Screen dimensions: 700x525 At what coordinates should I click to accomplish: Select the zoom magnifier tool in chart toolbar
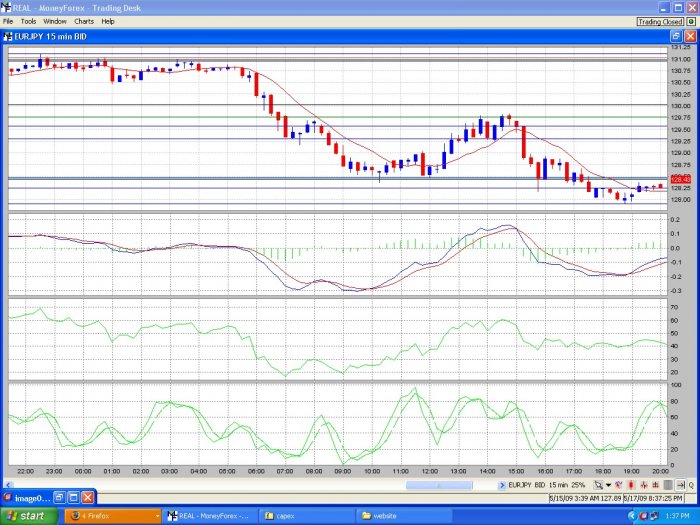click(x=598, y=485)
